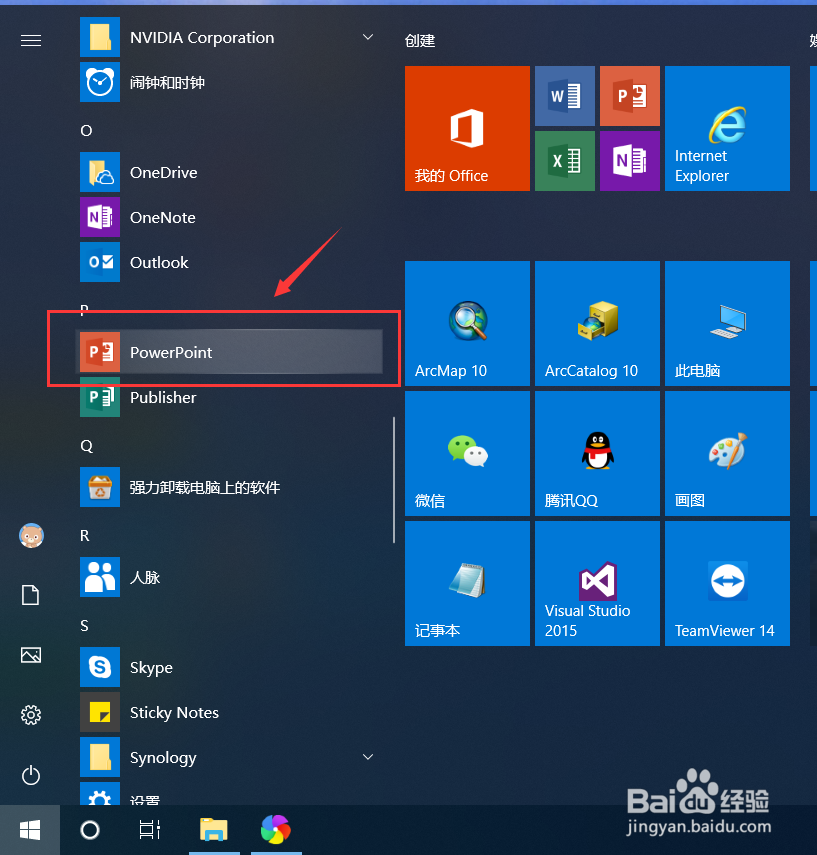Click the S letter group header
This screenshot has height=855, width=817.
click(x=84, y=625)
